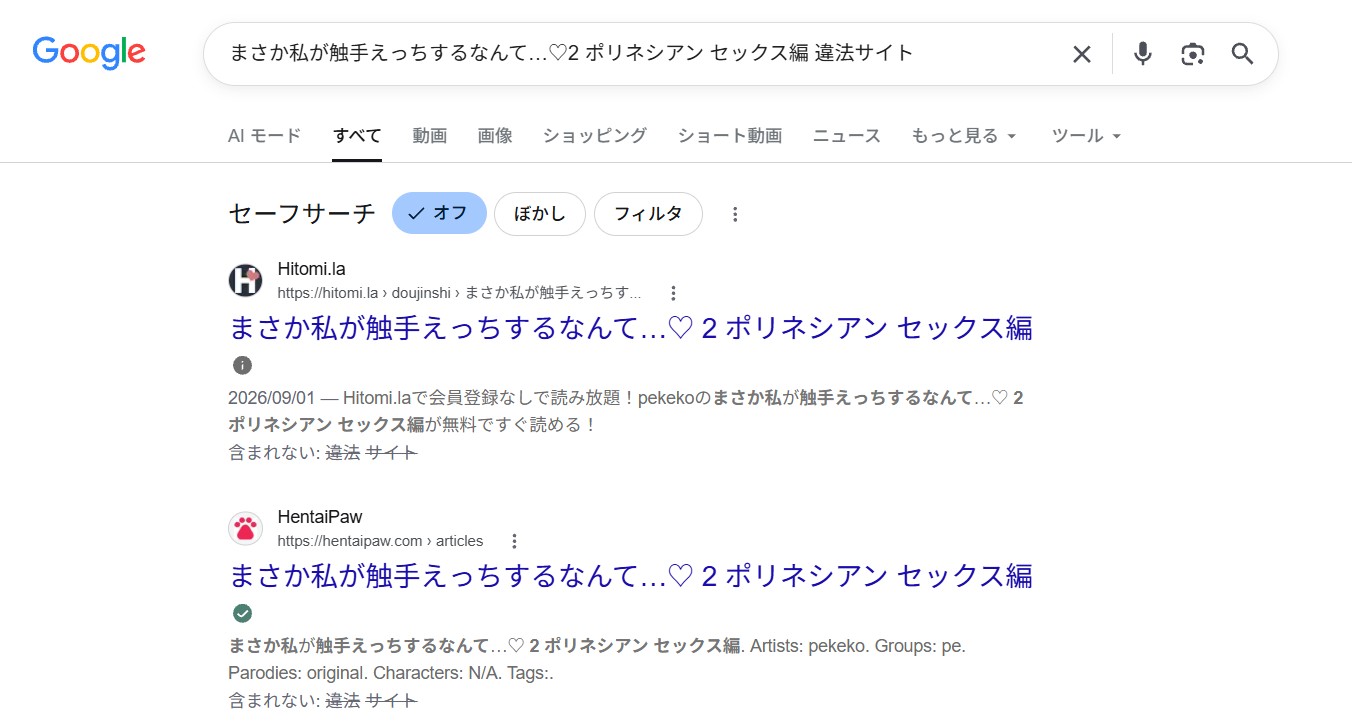Click the hentaipaw.com articles URL breadcrumb
This screenshot has height=727, width=1352.
(x=380, y=541)
